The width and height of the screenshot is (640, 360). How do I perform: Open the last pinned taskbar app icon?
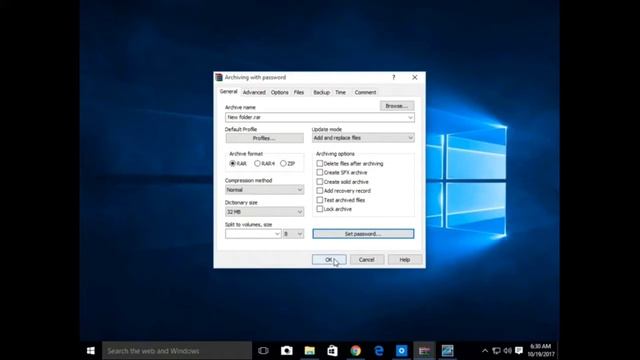(x=447, y=351)
